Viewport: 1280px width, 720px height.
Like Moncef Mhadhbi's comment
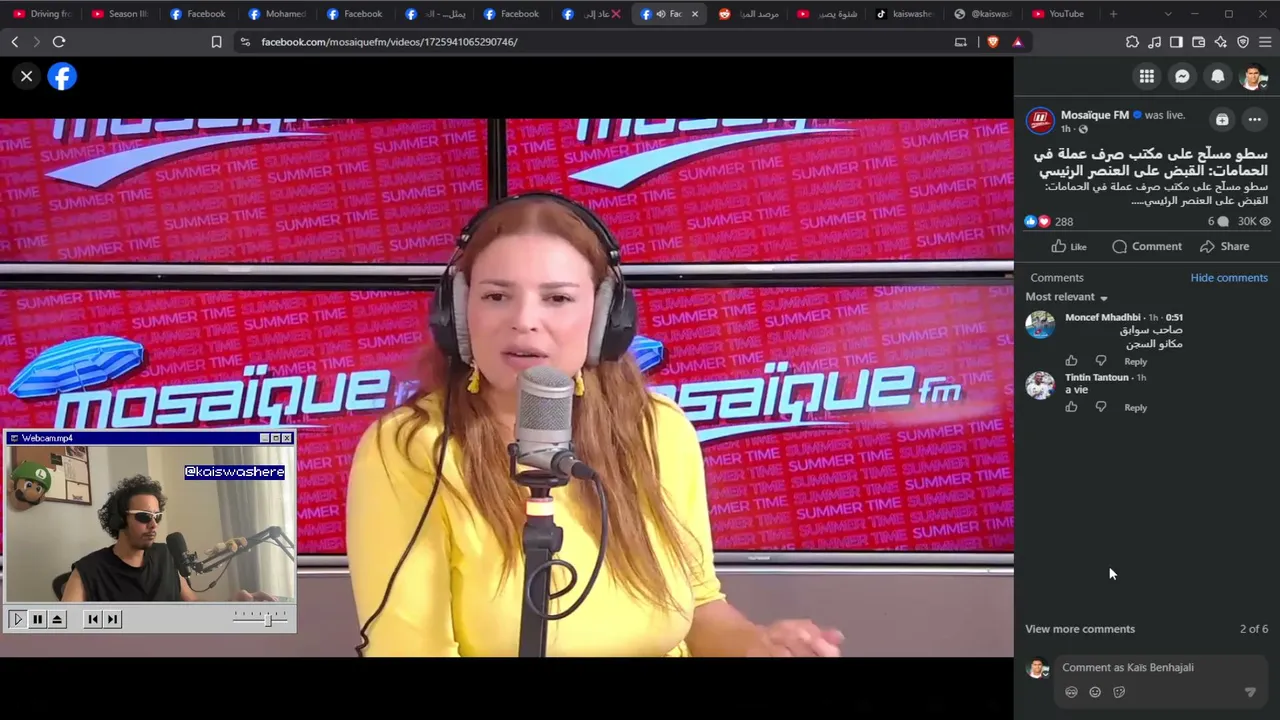click(1071, 361)
